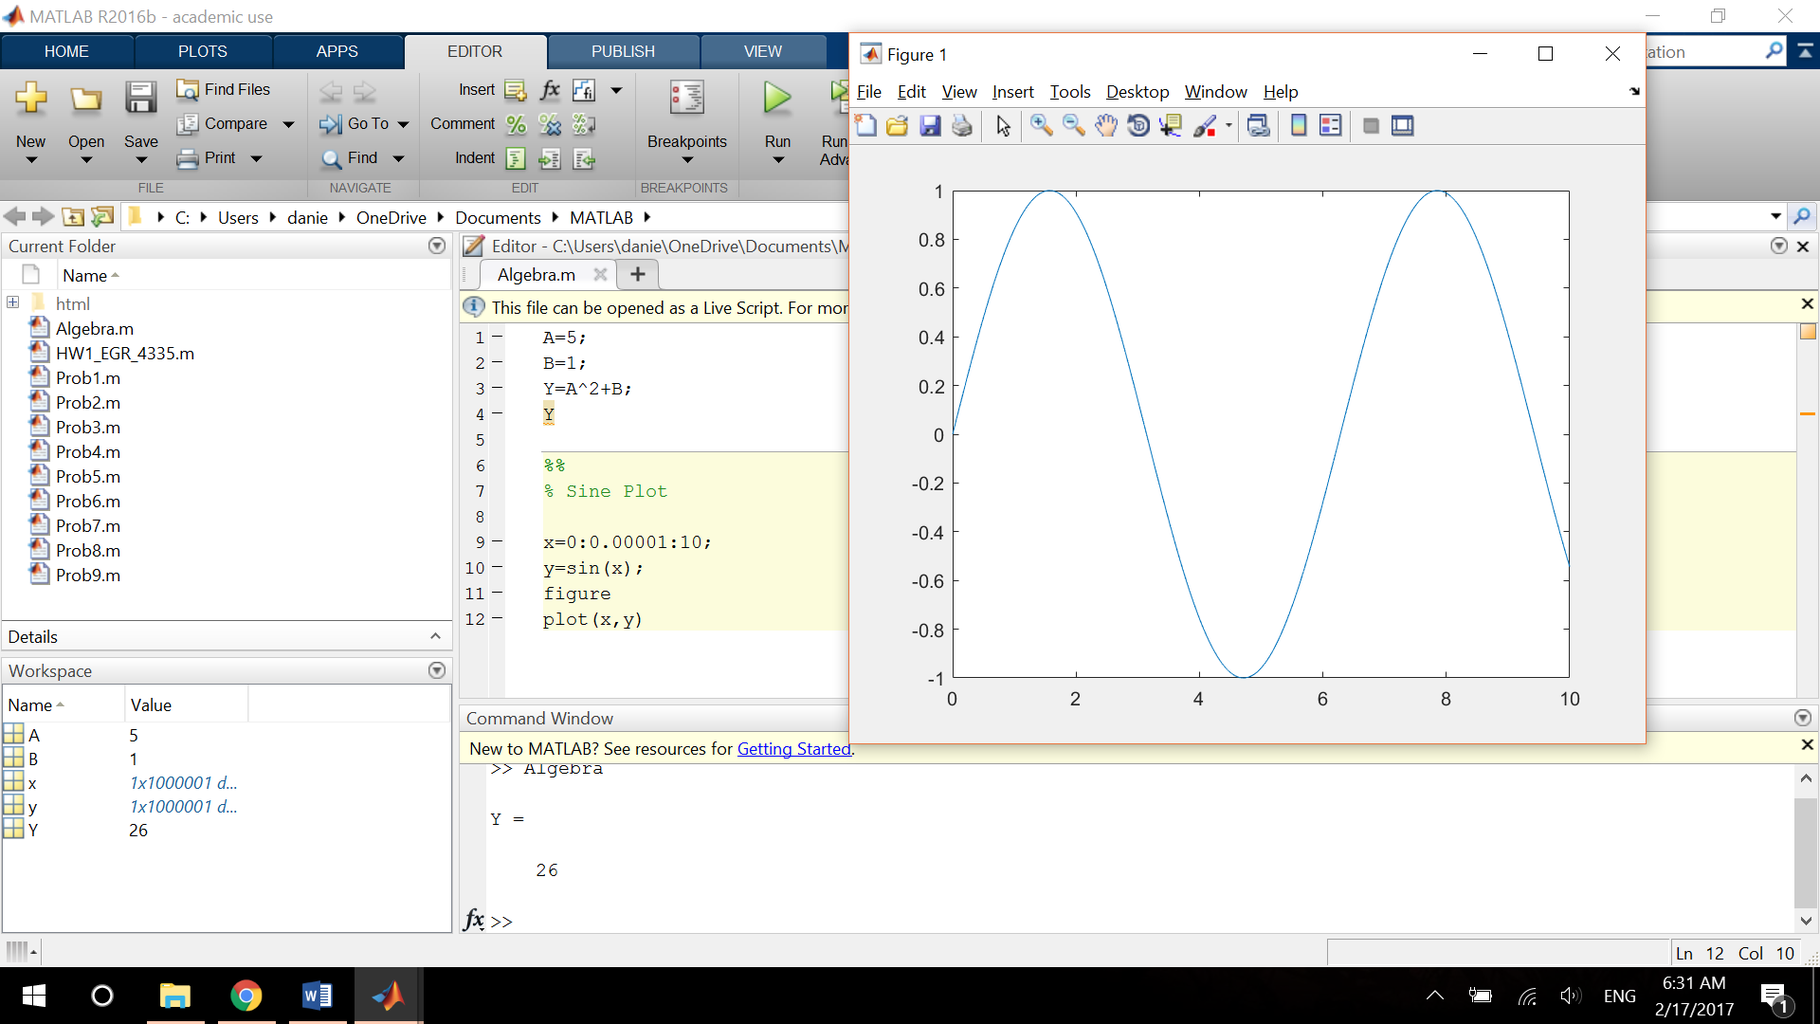Click the Smart Indent icon
Screen dimensions: 1820x1024
point(516,158)
